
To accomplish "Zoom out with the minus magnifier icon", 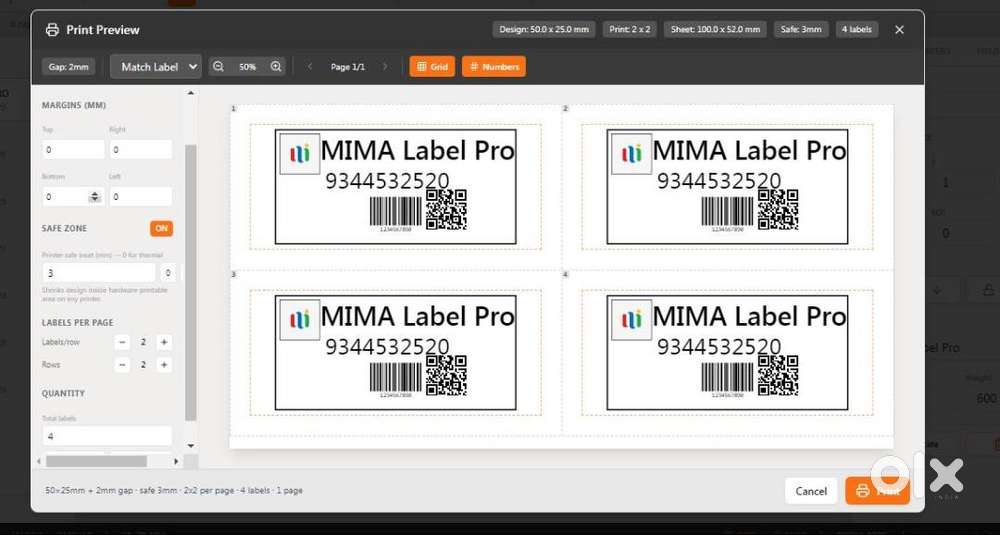I will 218,66.
